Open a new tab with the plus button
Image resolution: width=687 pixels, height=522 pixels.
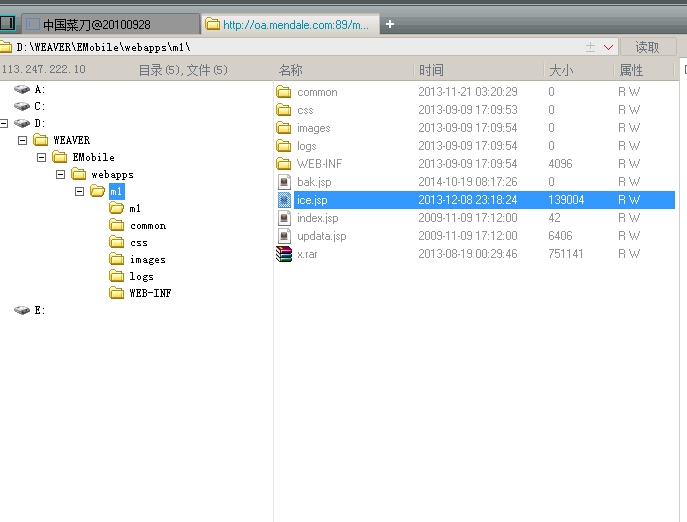pos(390,24)
